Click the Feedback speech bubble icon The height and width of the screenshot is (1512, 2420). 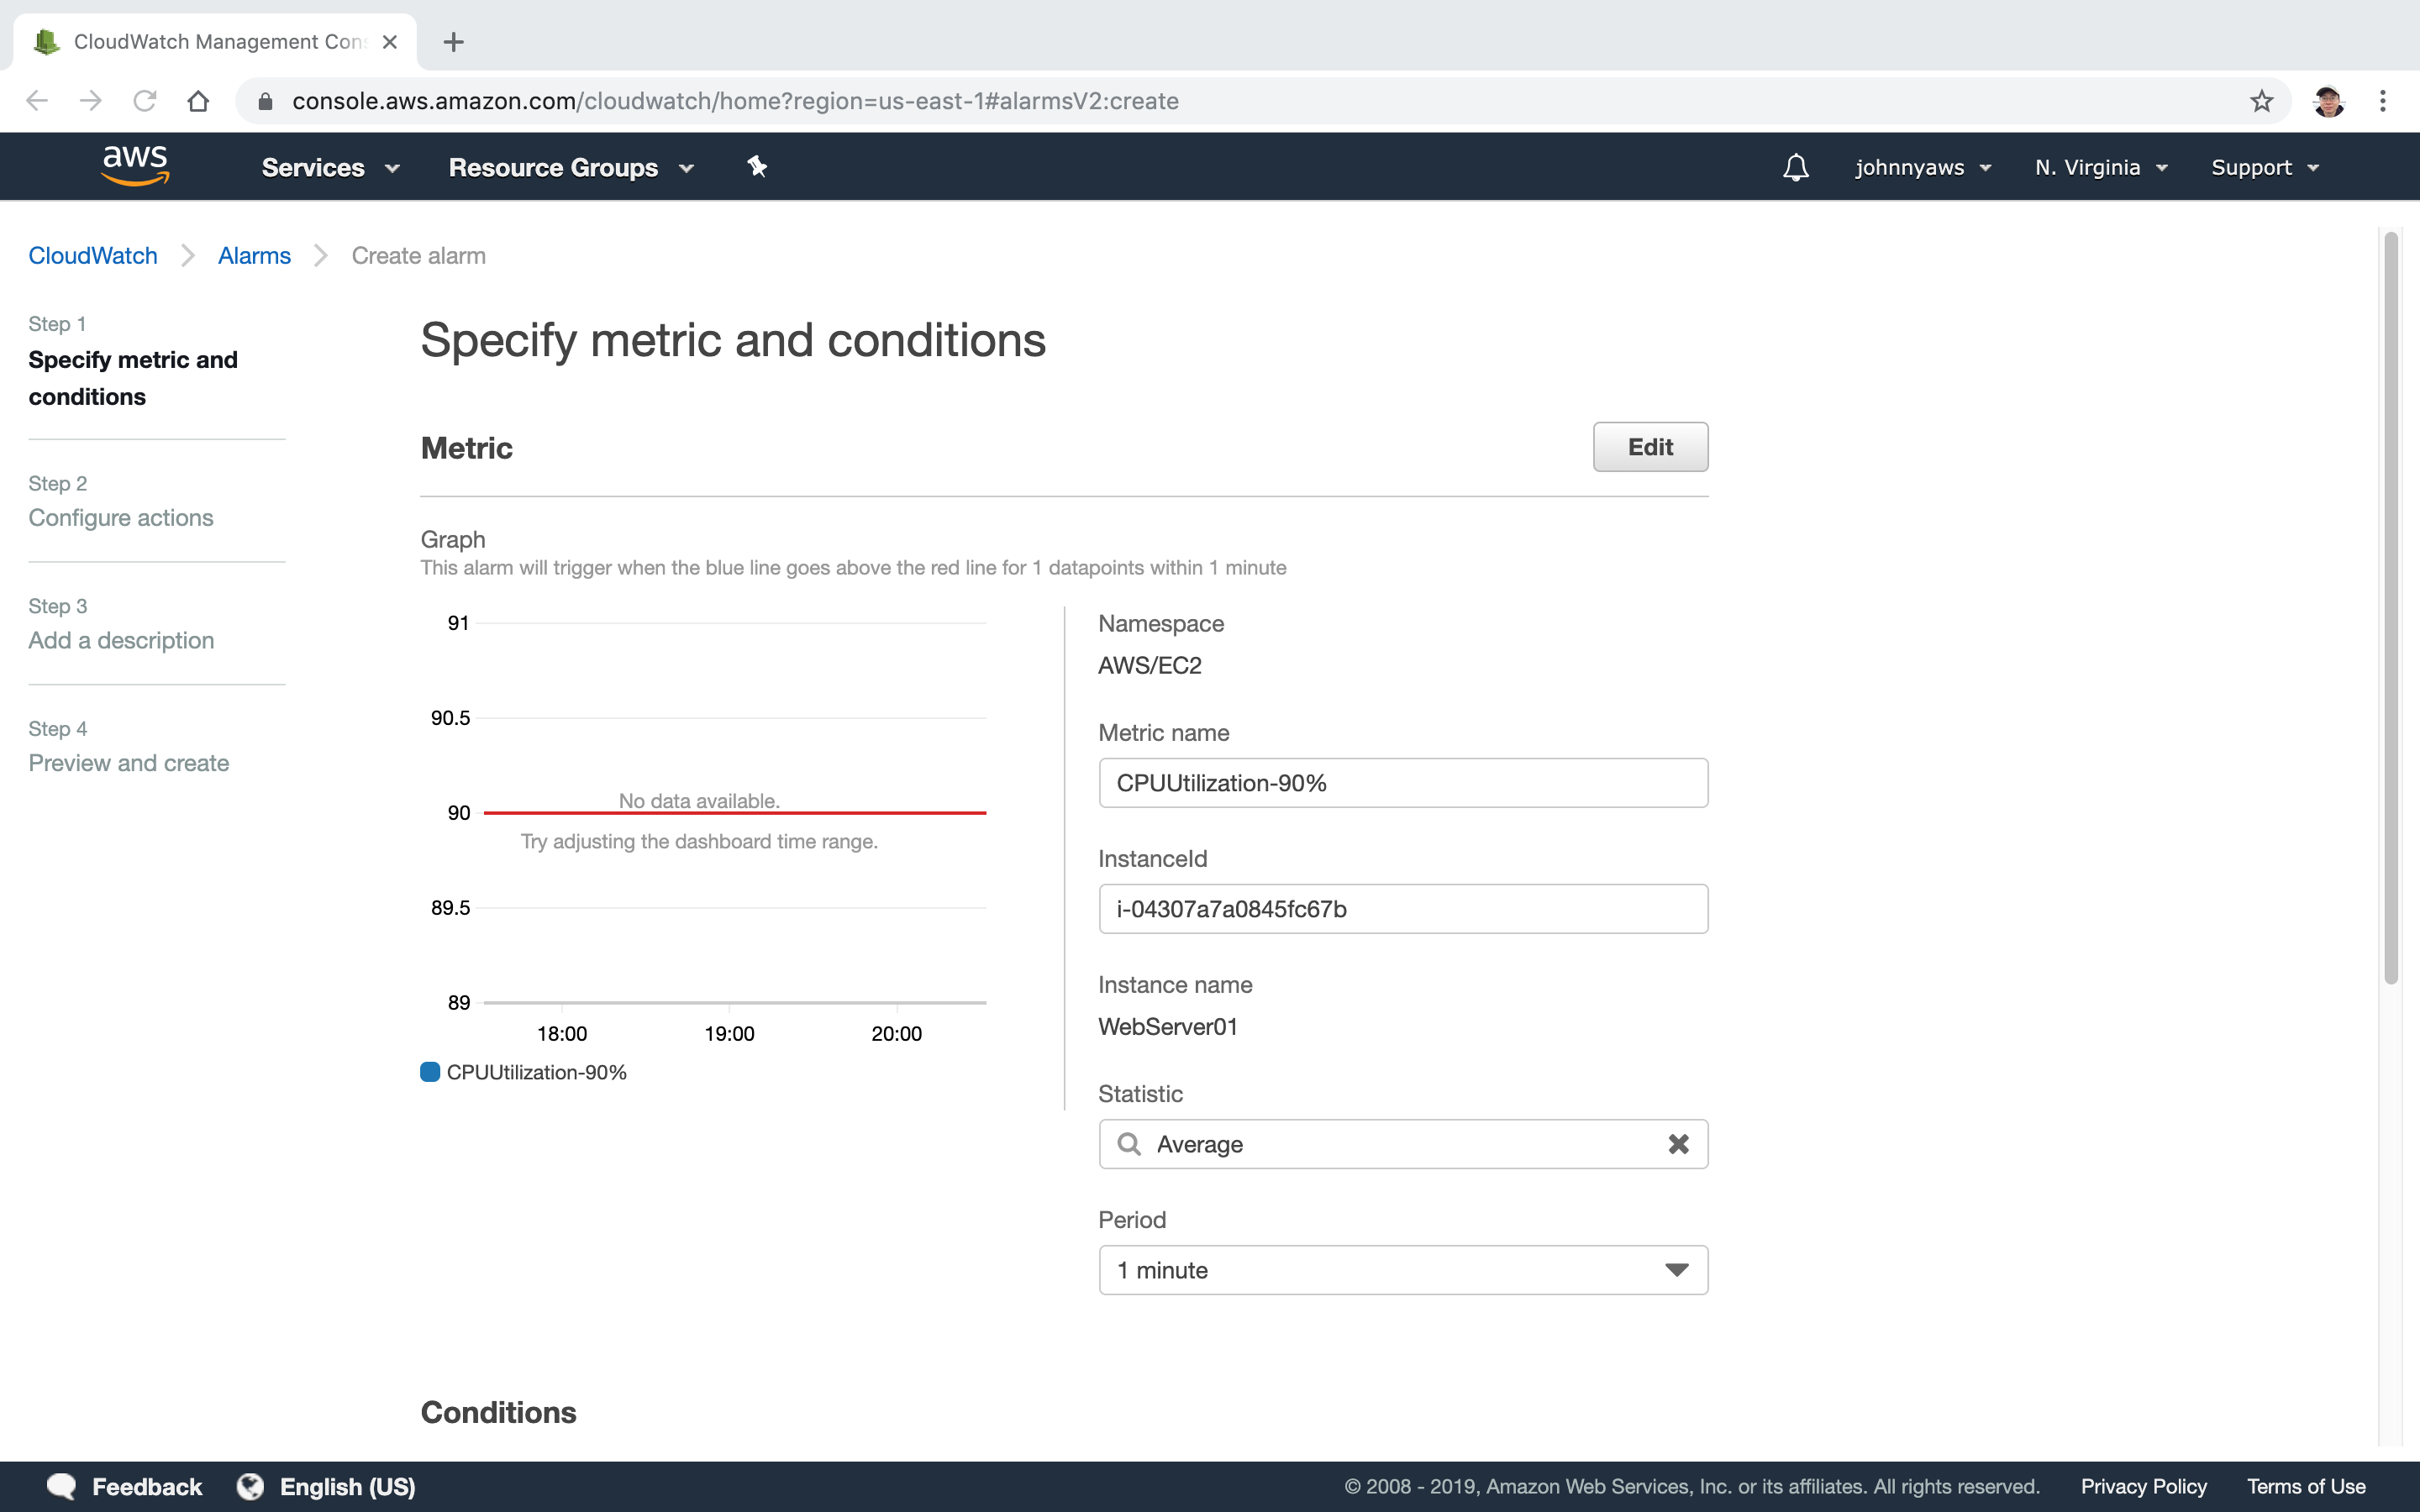point(61,1486)
